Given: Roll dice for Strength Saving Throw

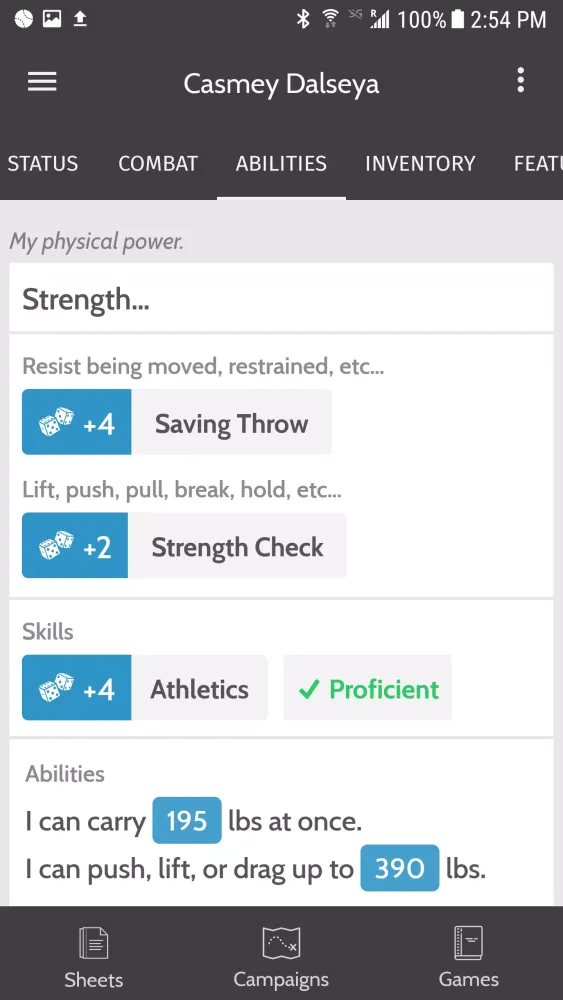Looking at the screenshot, I should tap(77, 422).
